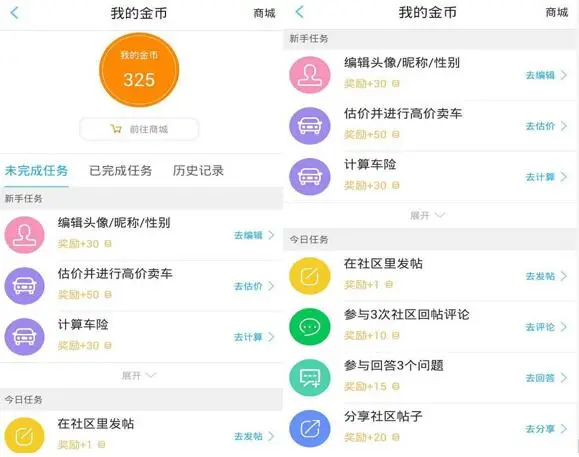Expand the newbie tasks with 展开 on the right screen

tap(427, 215)
